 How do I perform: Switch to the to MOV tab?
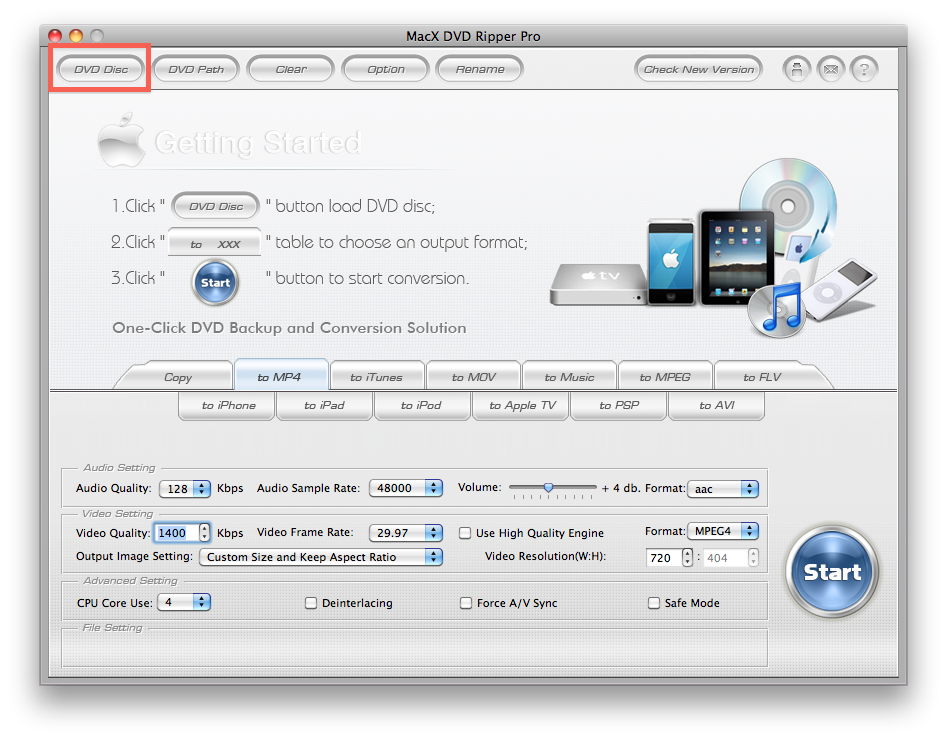tap(474, 377)
